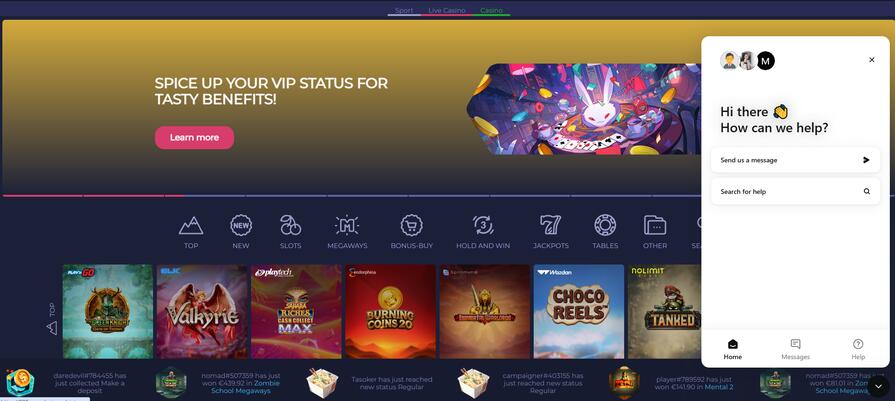Launch the Choco Reels game thumbnail
This screenshot has height=401, width=895.
pos(579,311)
